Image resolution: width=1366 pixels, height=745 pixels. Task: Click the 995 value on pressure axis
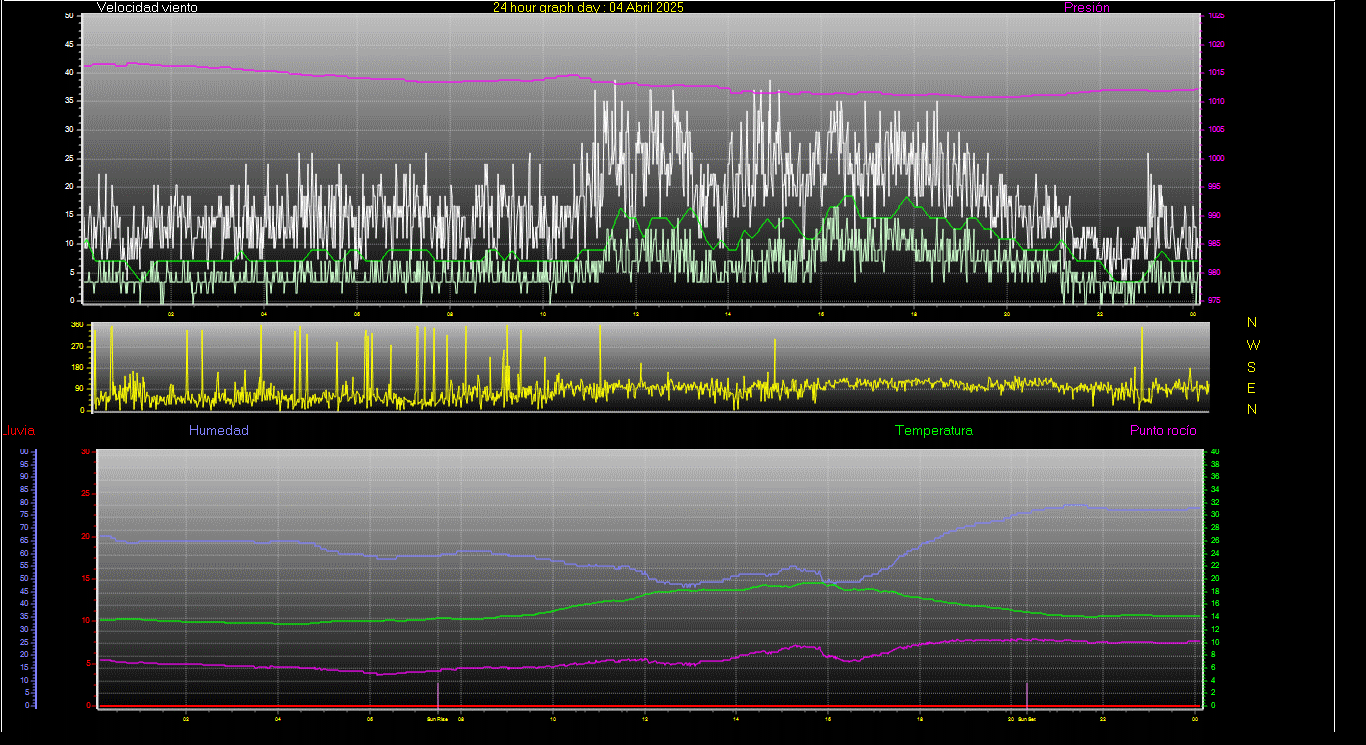[x=1213, y=187]
